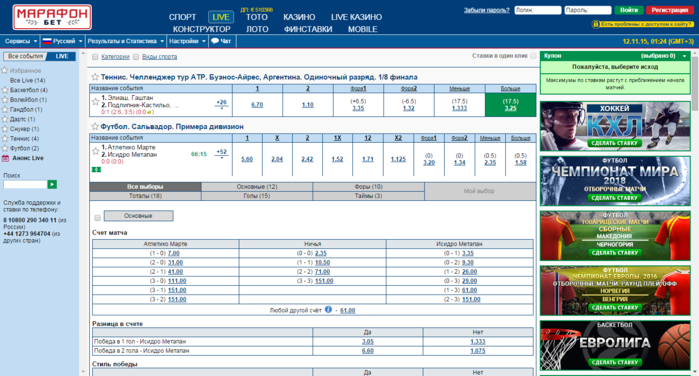Collapse the +52 markets for football match

coord(222,153)
